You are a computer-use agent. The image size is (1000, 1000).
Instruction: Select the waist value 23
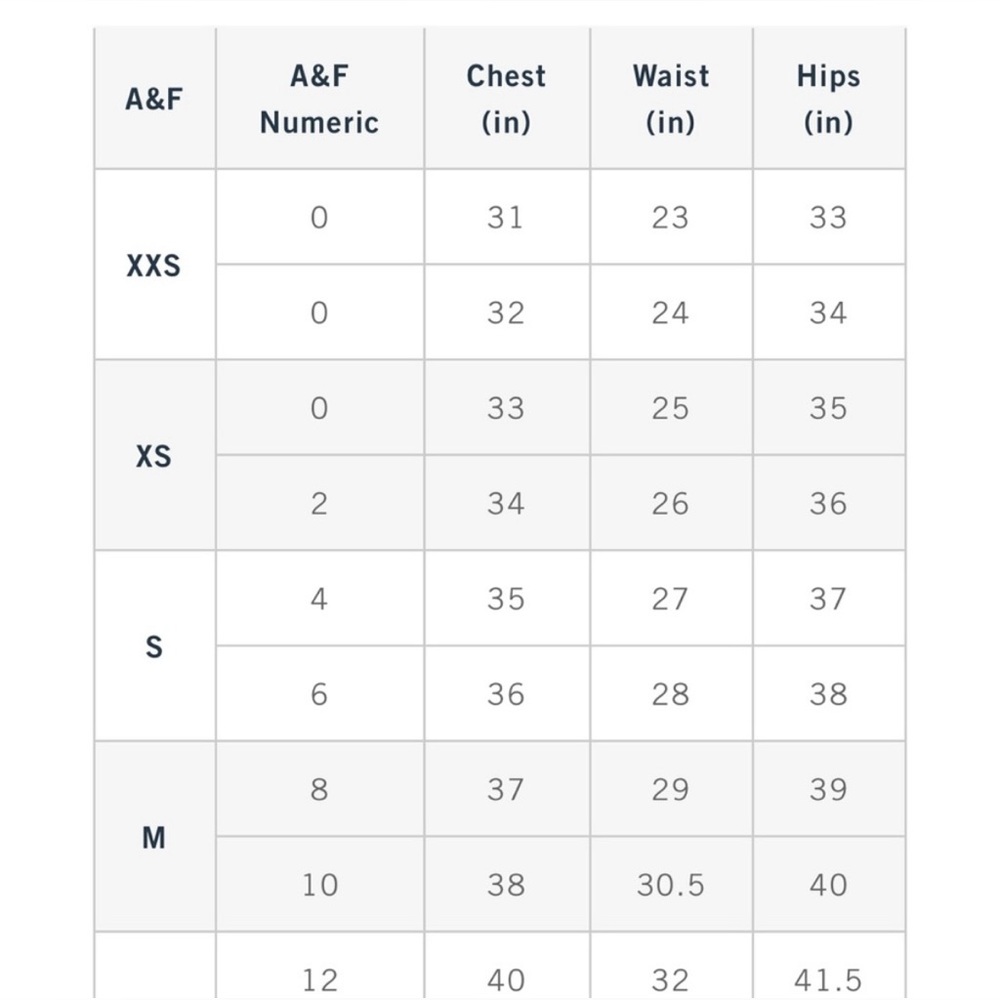click(x=670, y=218)
